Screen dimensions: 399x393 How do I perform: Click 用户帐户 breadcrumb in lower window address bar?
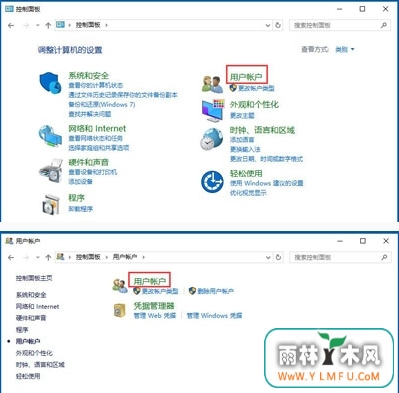click(x=125, y=257)
